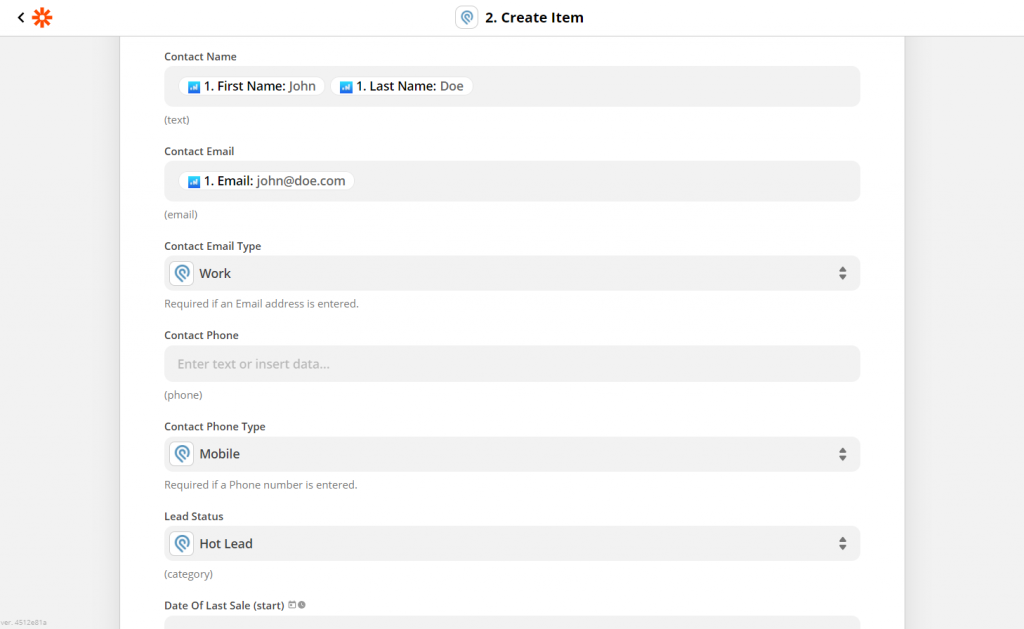Click the Contact Phone label
This screenshot has height=629, width=1024.
pyautogui.click(x=201, y=335)
